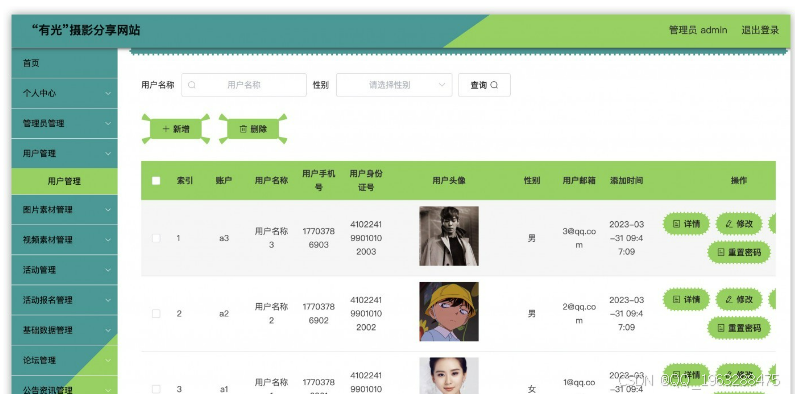
Task: Open 首页 in the sidebar
Action: coord(64,63)
